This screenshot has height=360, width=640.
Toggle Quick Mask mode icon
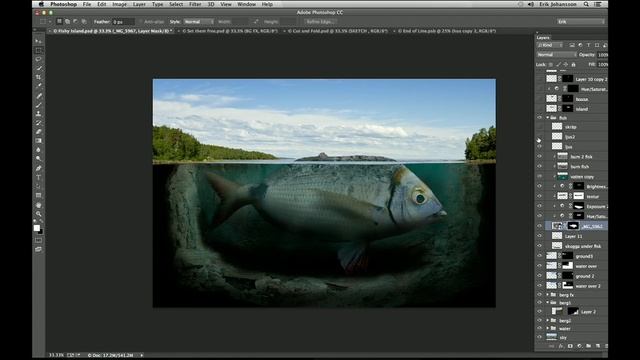click(x=38, y=240)
